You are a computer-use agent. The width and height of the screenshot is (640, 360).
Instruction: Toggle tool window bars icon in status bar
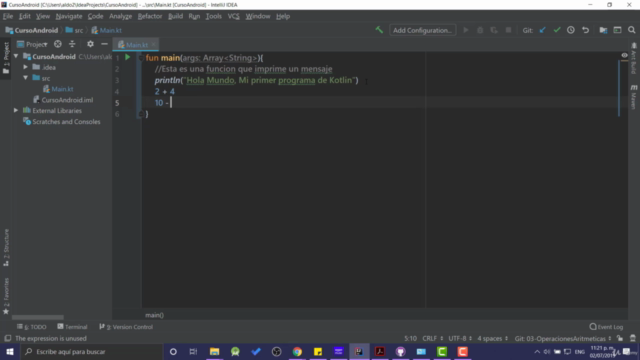click(7, 338)
